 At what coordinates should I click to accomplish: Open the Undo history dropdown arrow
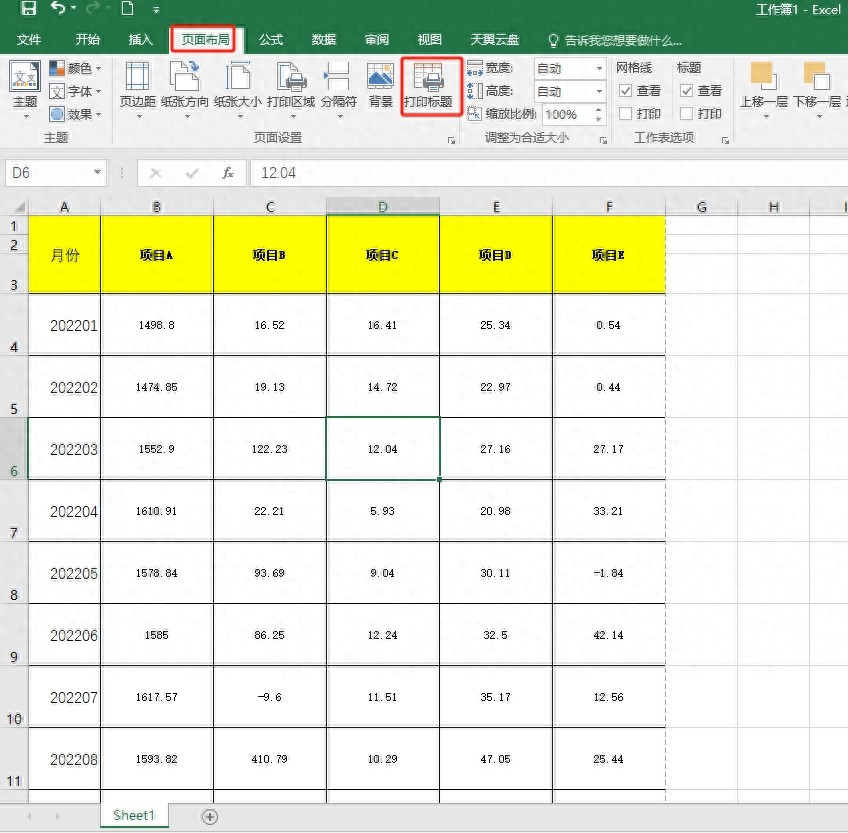pyautogui.click(x=74, y=8)
